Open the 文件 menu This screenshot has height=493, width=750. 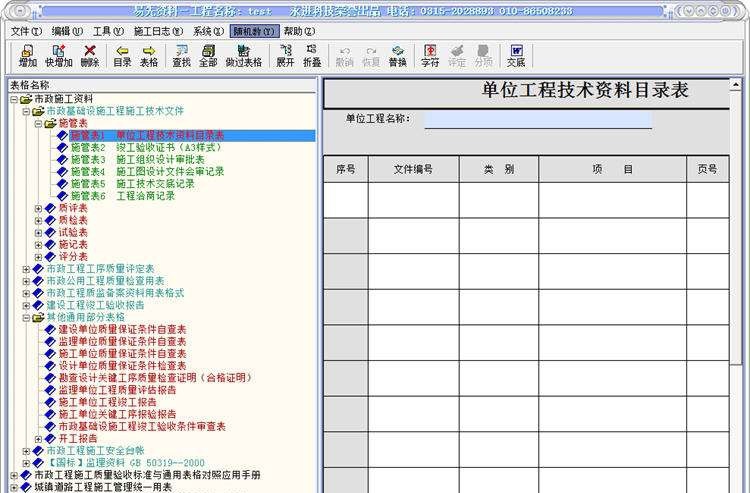26,31
